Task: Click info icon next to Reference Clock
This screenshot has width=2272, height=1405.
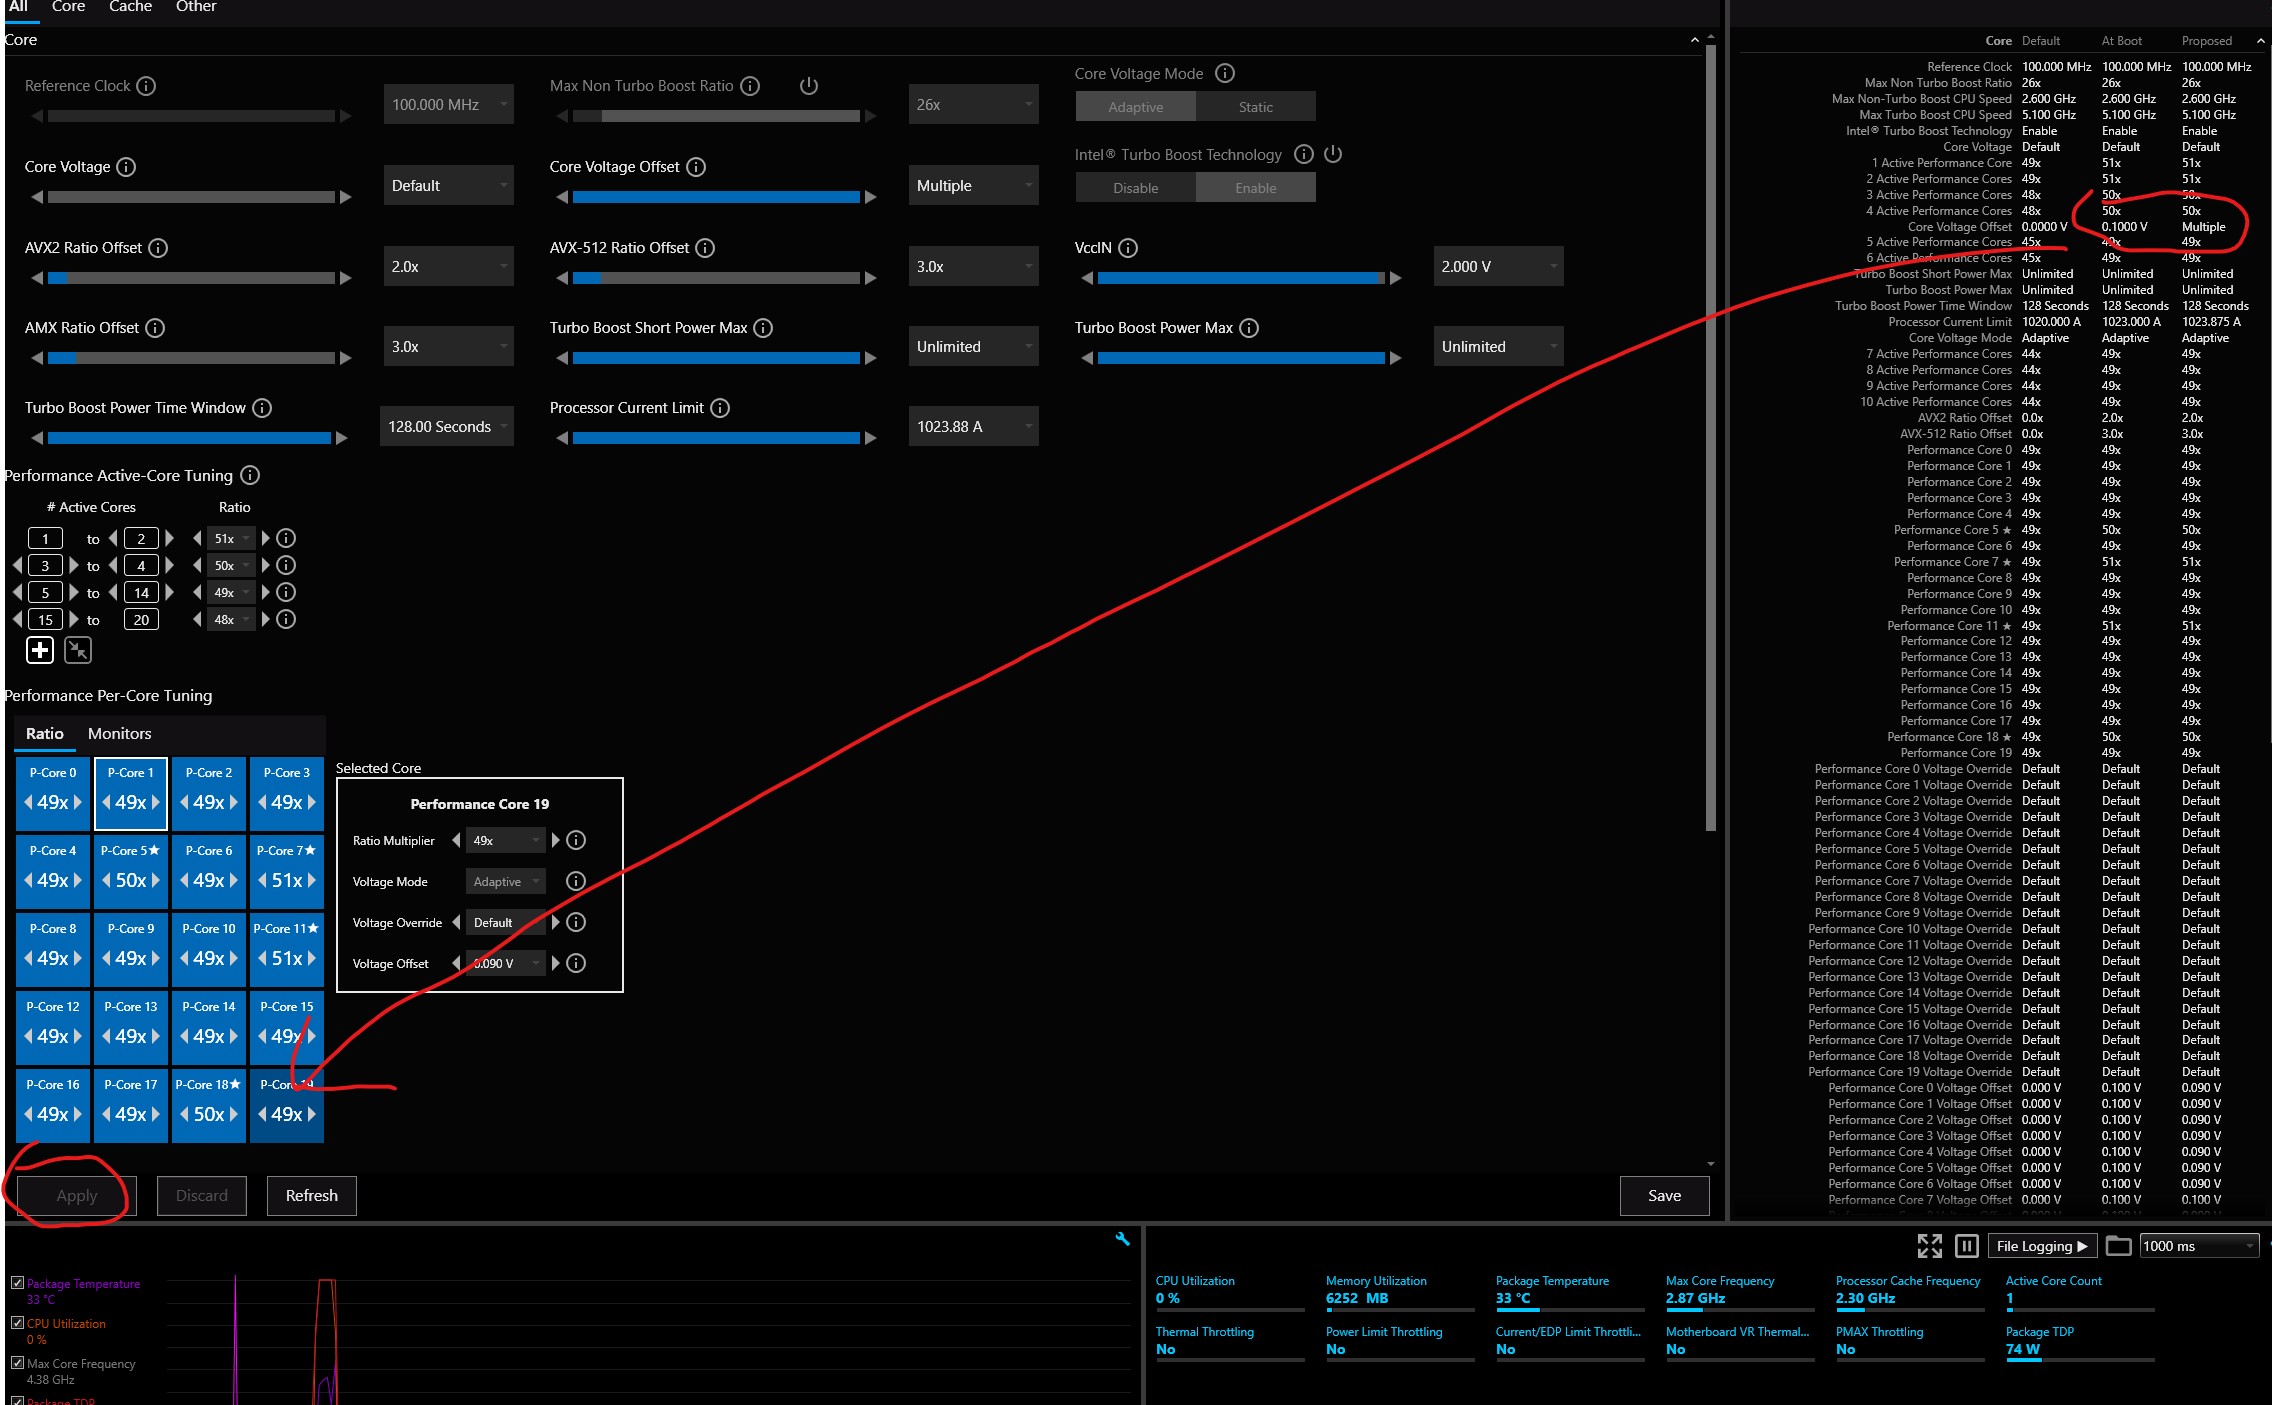Action: click(x=146, y=86)
